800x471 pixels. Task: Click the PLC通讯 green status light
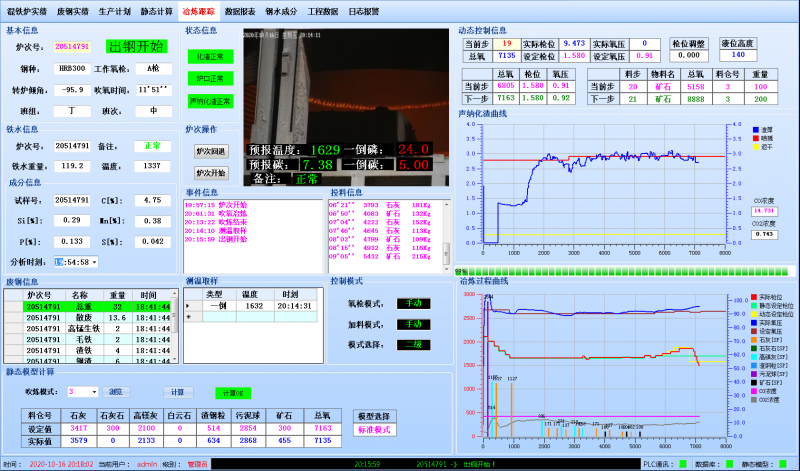tap(680, 464)
